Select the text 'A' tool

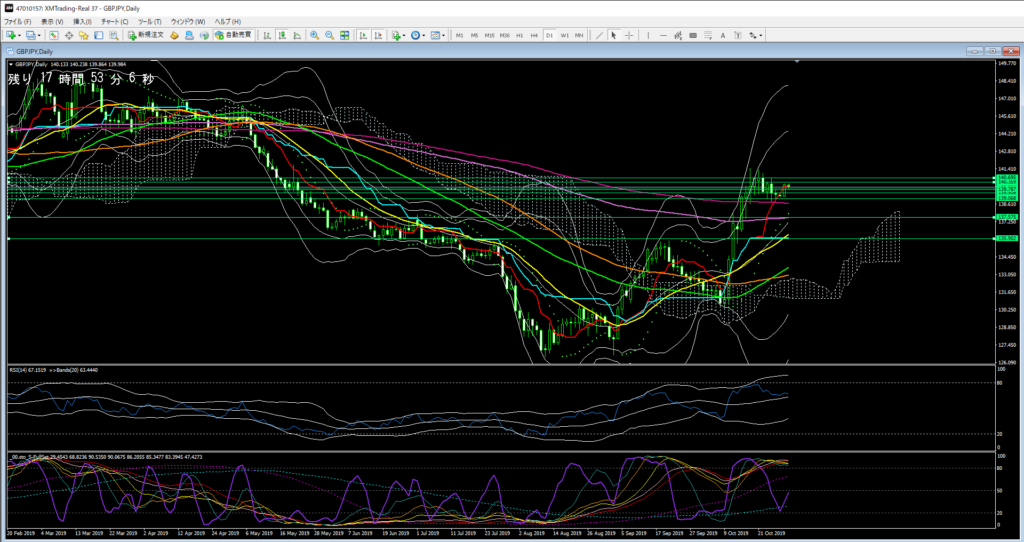tap(723, 35)
